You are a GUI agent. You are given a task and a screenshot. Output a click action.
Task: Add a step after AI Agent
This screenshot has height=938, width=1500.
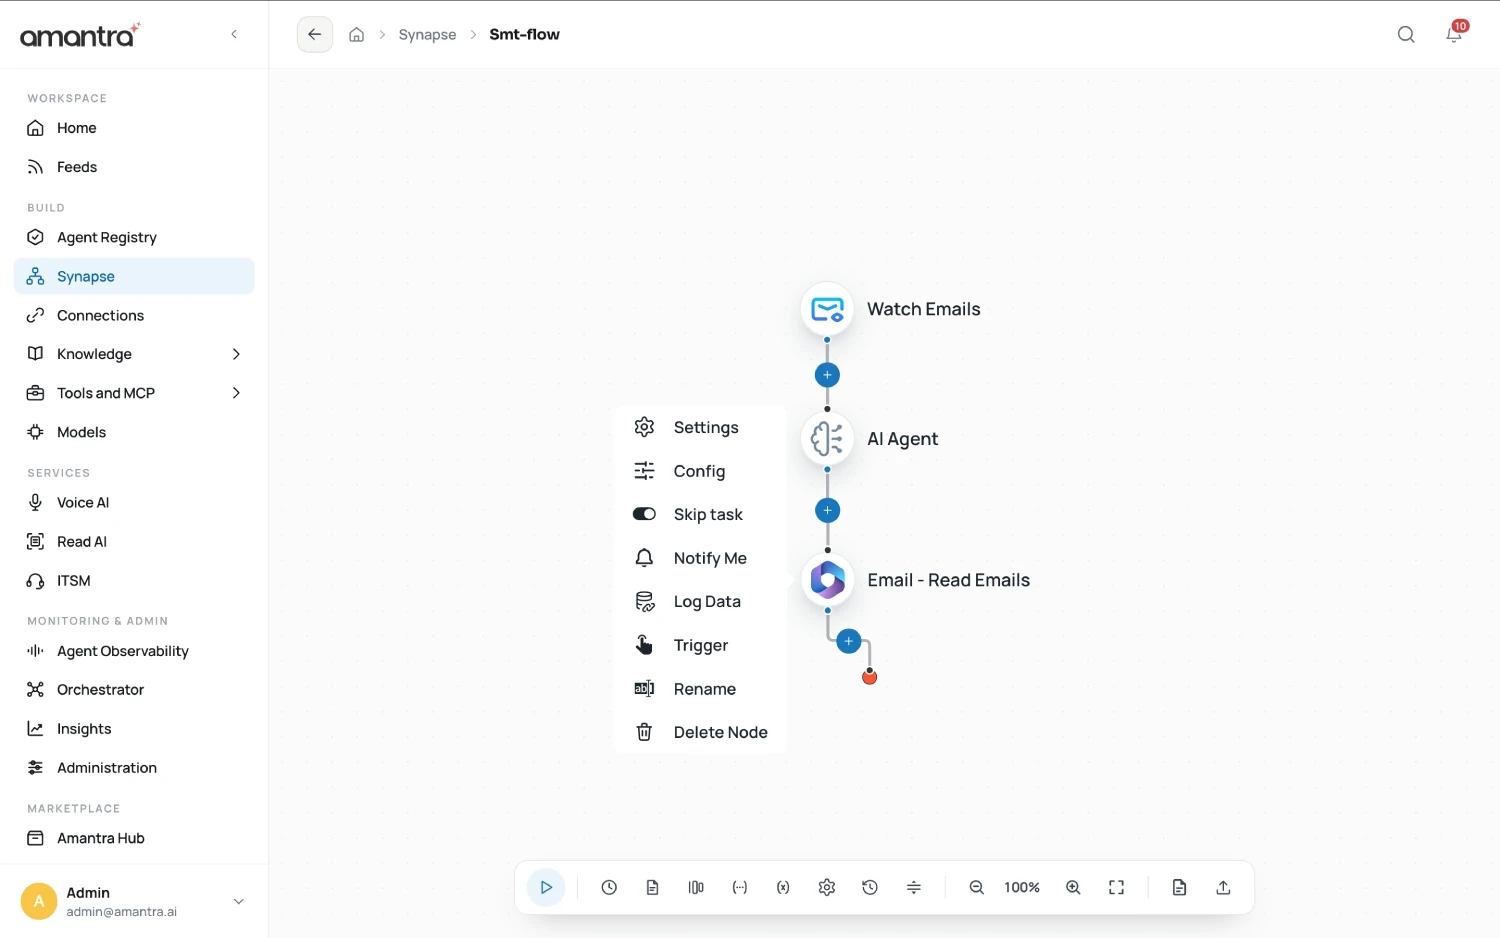[827, 510]
